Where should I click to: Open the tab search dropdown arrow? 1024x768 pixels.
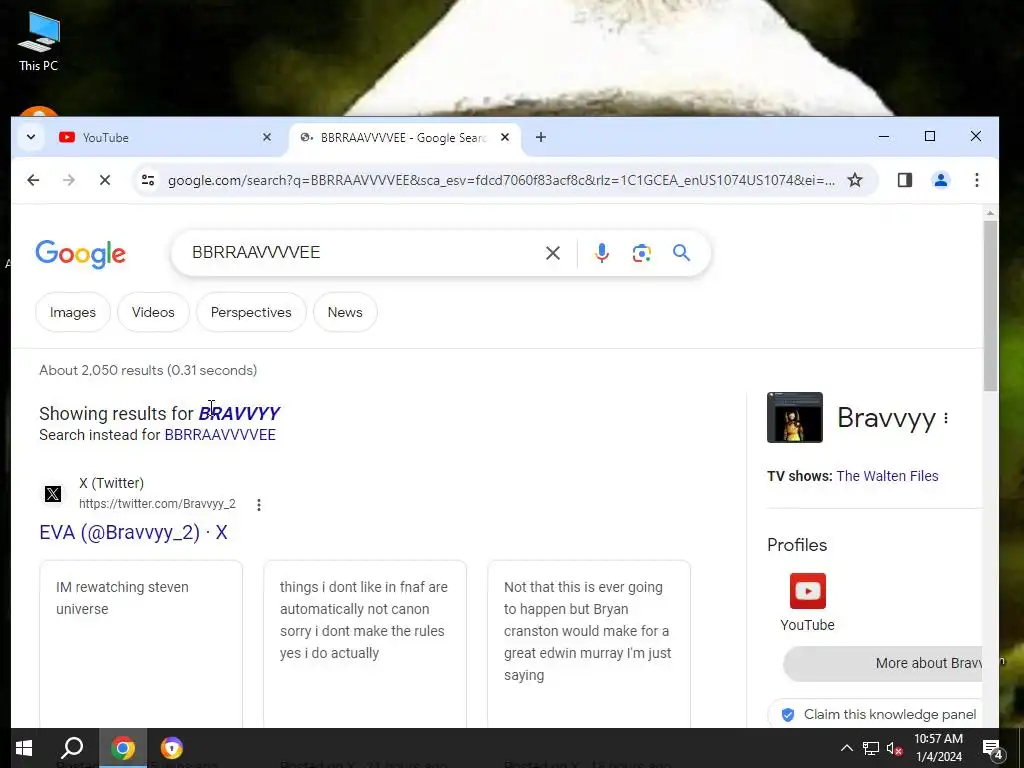(31, 137)
